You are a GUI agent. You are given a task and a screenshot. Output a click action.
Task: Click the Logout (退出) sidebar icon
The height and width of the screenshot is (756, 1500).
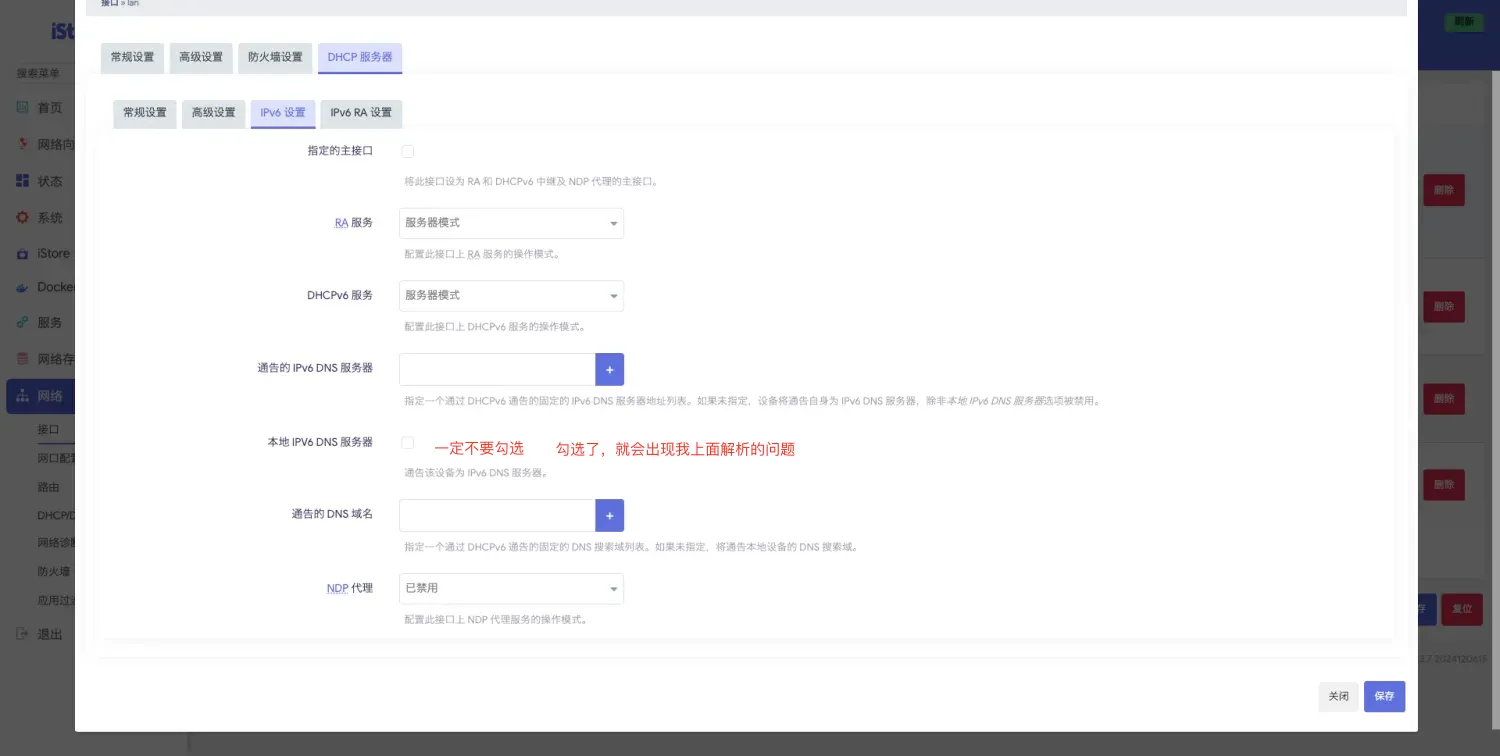coord(23,634)
